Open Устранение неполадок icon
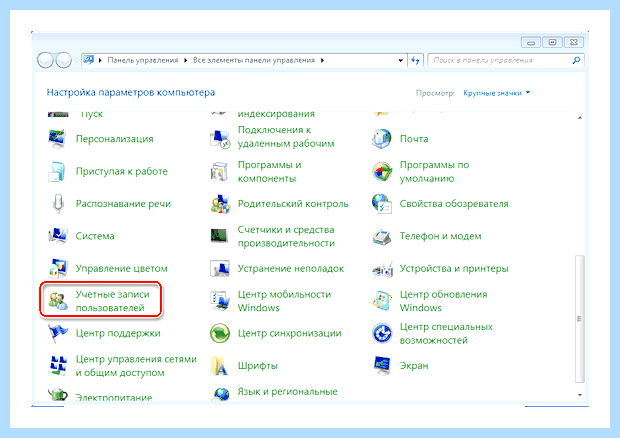This screenshot has width=620, height=438. click(x=219, y=268)
